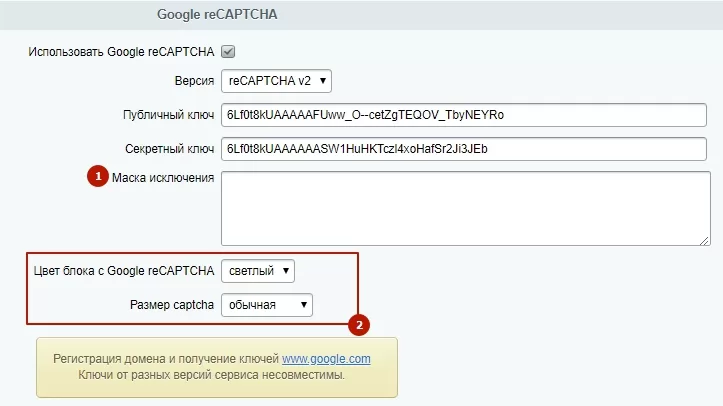The width and height of the screenshot is (723, 406).
Task: Click the Размер captcha label
Action: point(172,305)
